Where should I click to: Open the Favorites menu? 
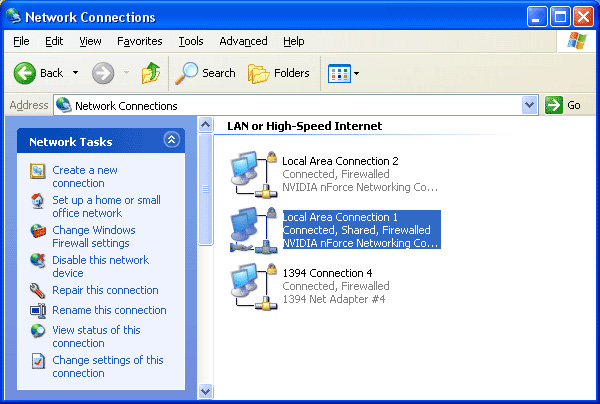coord(139,41)
